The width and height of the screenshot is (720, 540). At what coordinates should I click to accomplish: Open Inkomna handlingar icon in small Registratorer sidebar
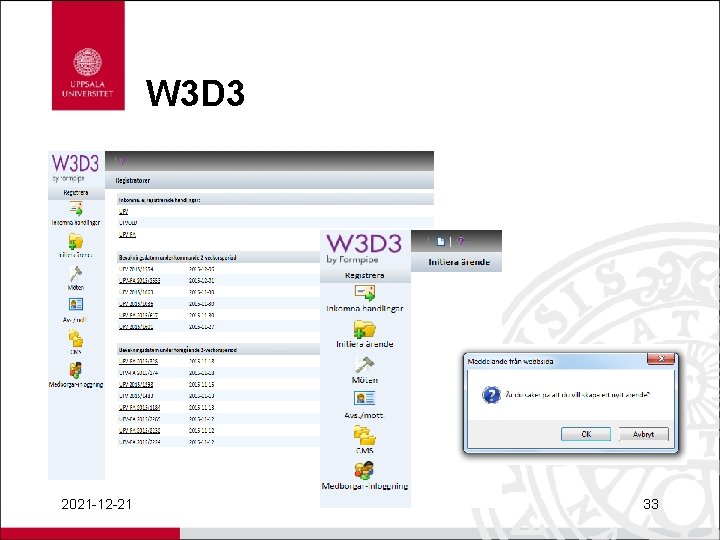[76, 209]
